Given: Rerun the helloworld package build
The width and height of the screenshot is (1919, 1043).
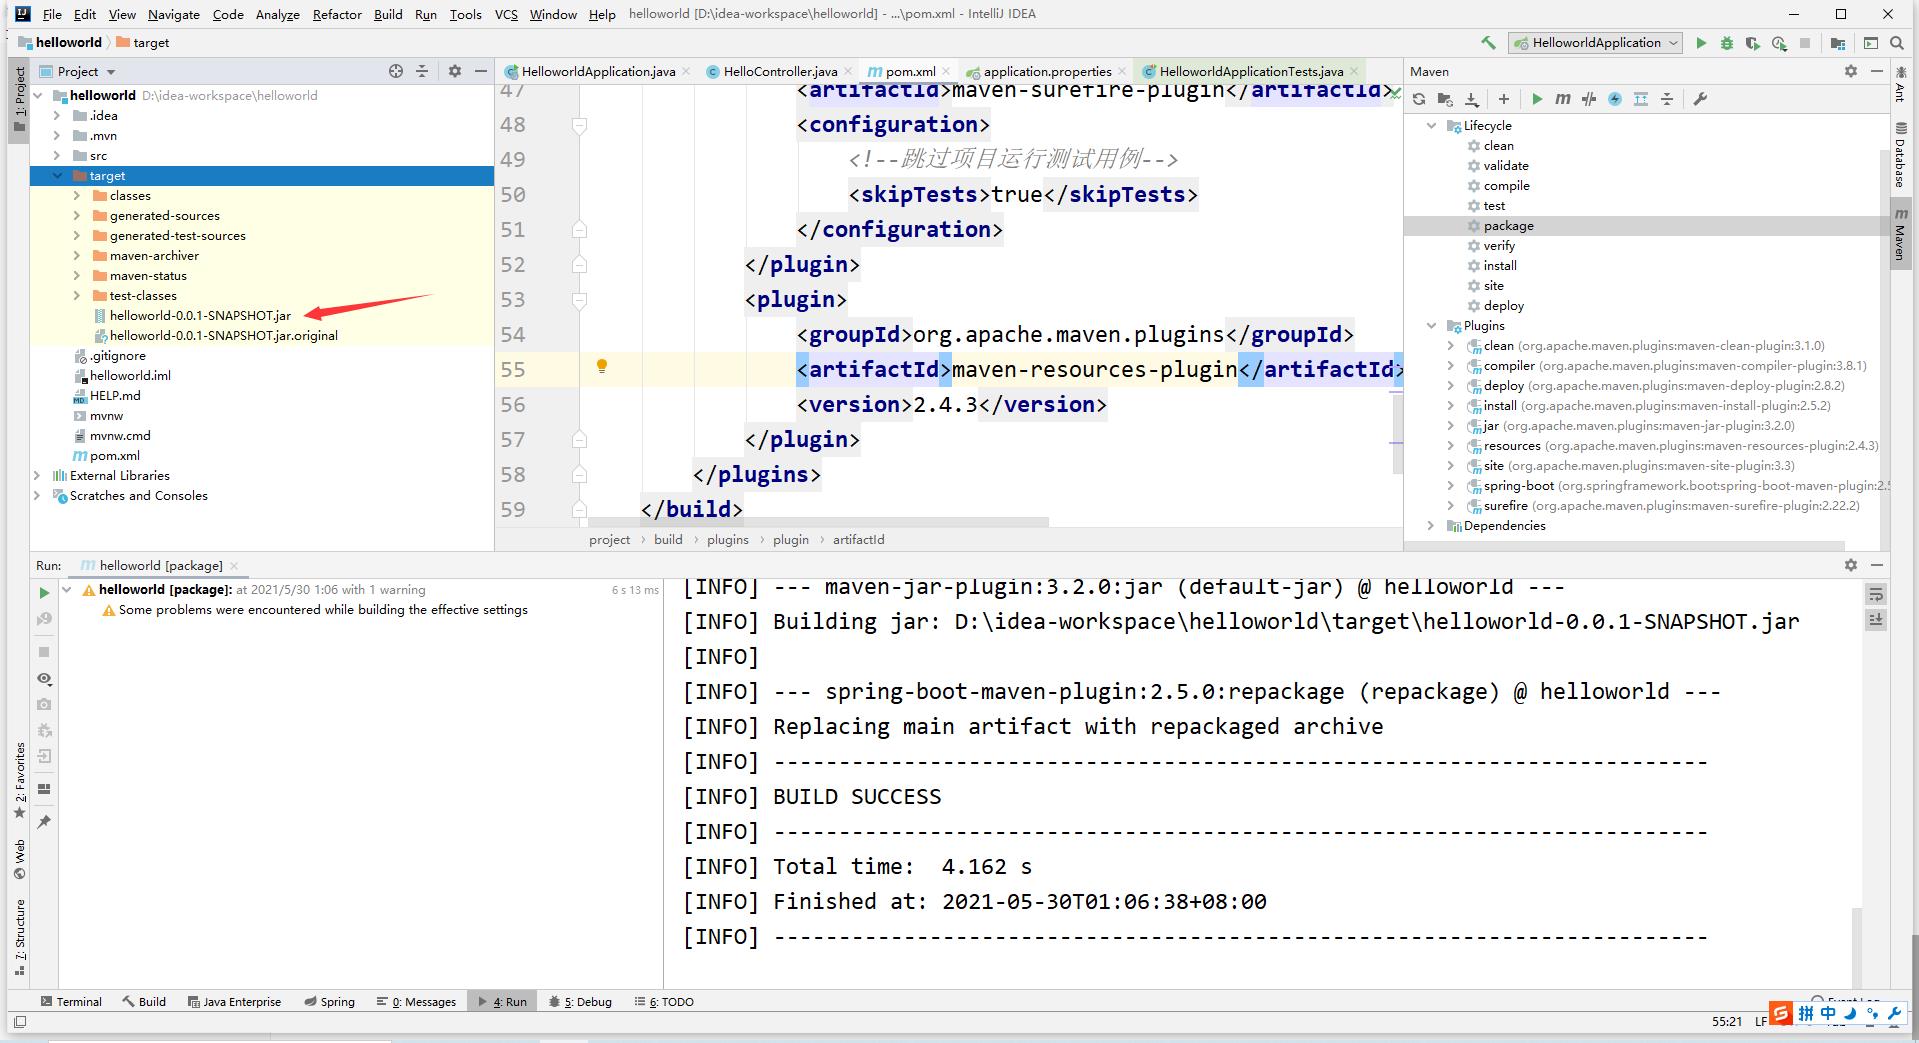Looking at the screenshot, I should pyautogui.click(x=44, y=593).
